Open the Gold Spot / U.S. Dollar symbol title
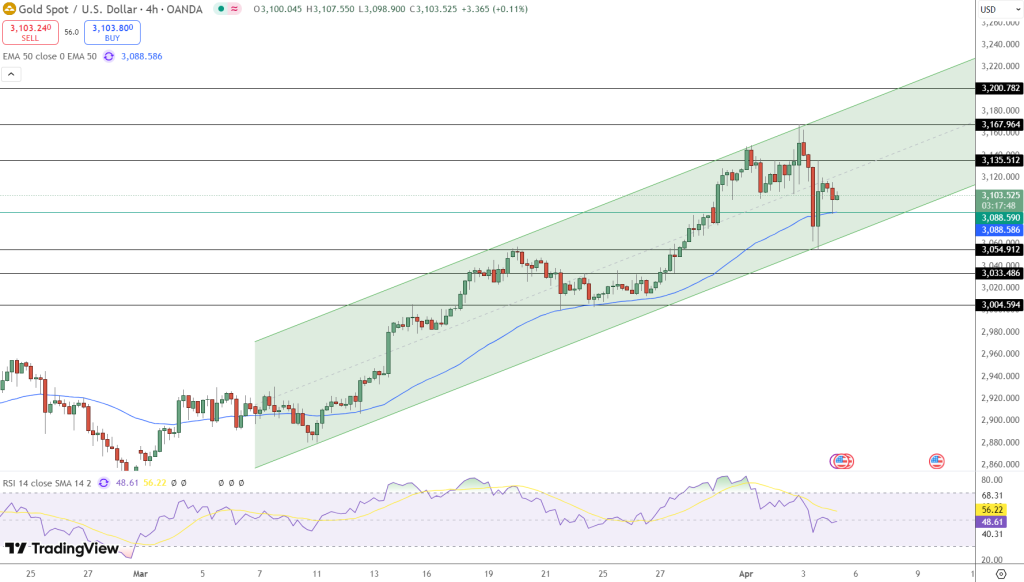The image size is (1024, 582). click(x=110, y=9)
